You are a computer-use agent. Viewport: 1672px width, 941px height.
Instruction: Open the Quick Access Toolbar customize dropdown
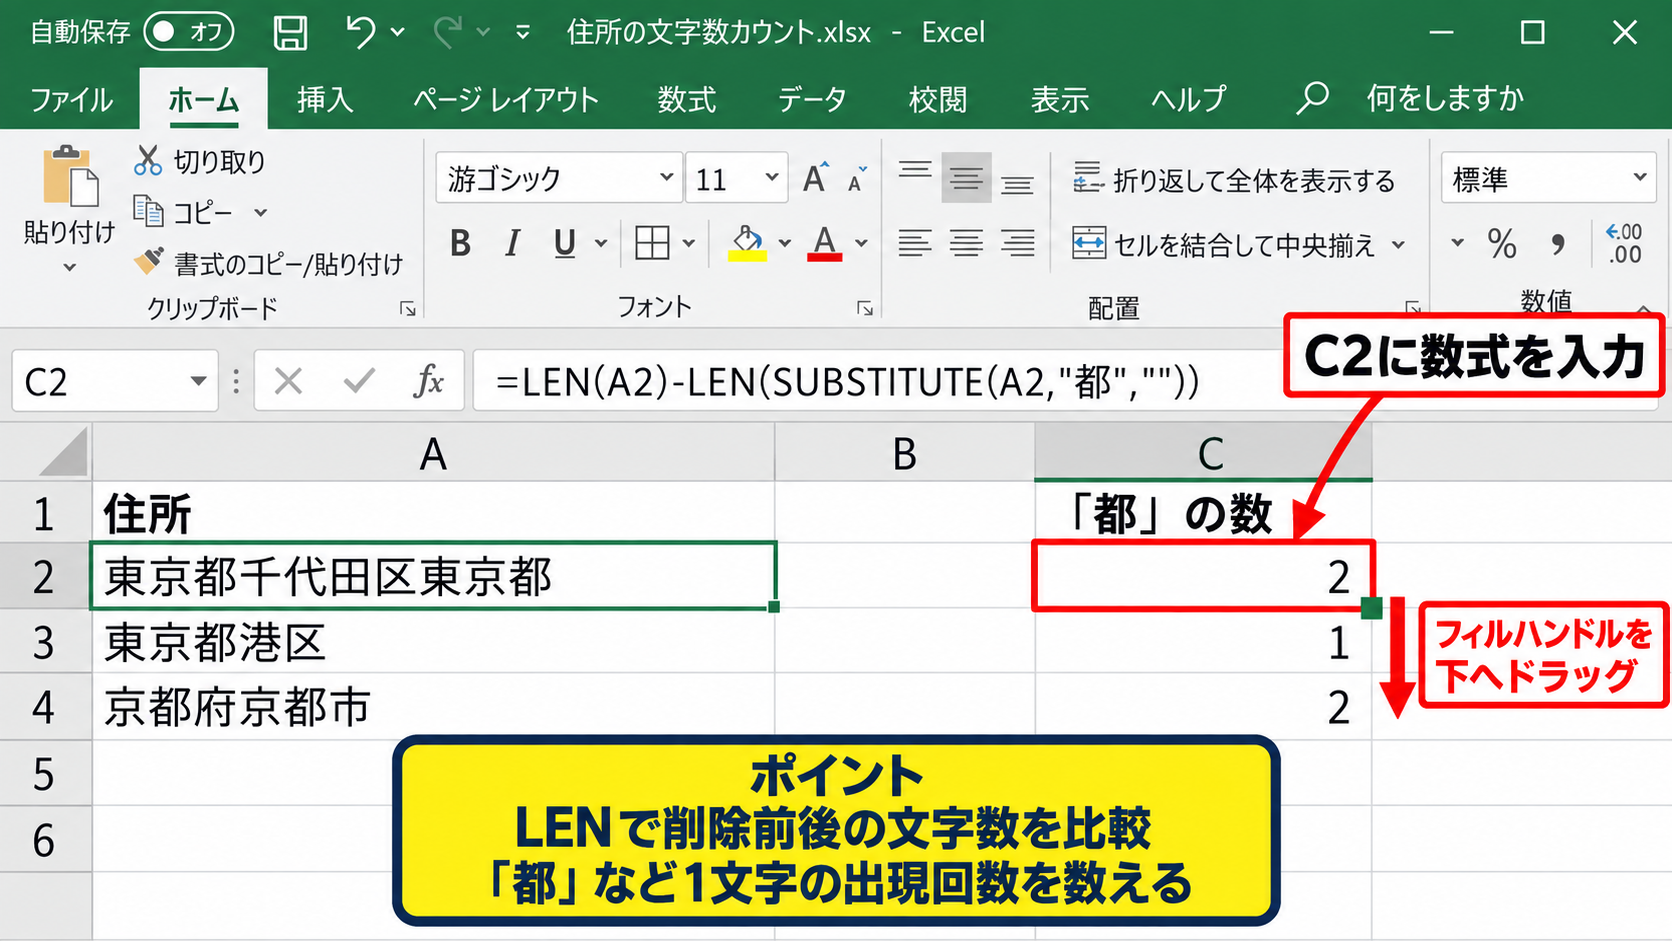522,33
